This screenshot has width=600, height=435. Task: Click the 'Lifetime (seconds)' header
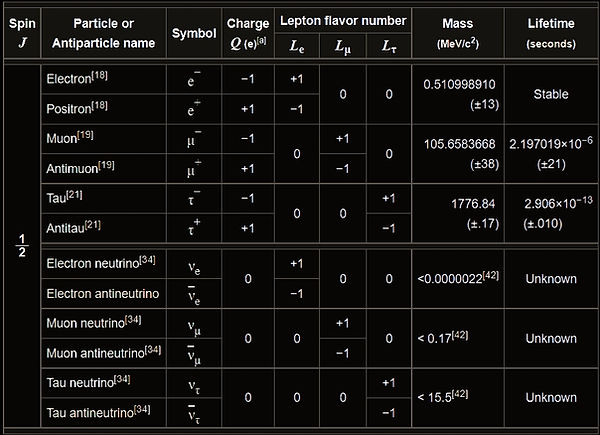click(551, 33)
